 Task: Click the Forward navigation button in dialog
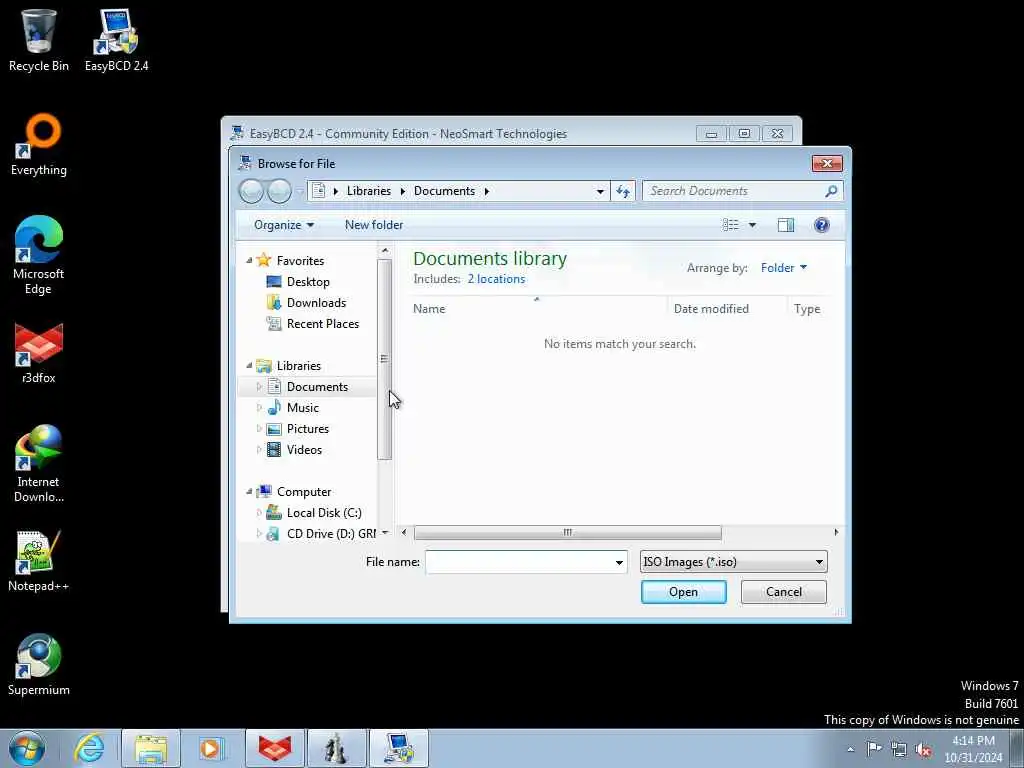(280, 191)
